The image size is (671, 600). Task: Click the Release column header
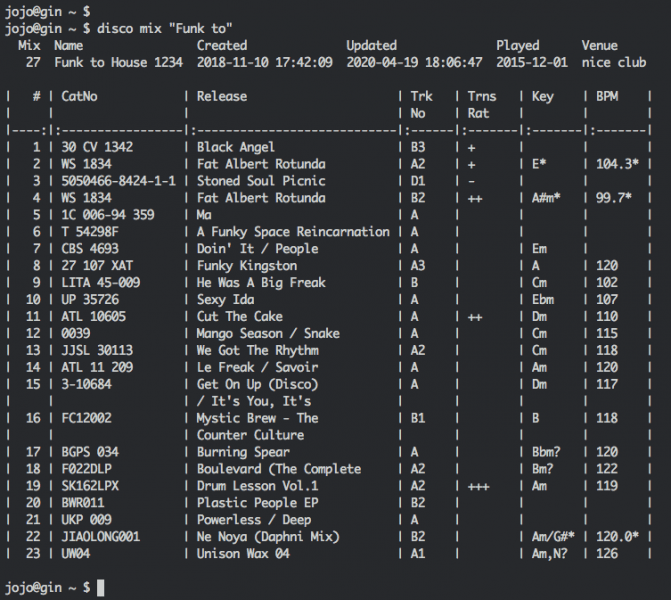(222, 96)
